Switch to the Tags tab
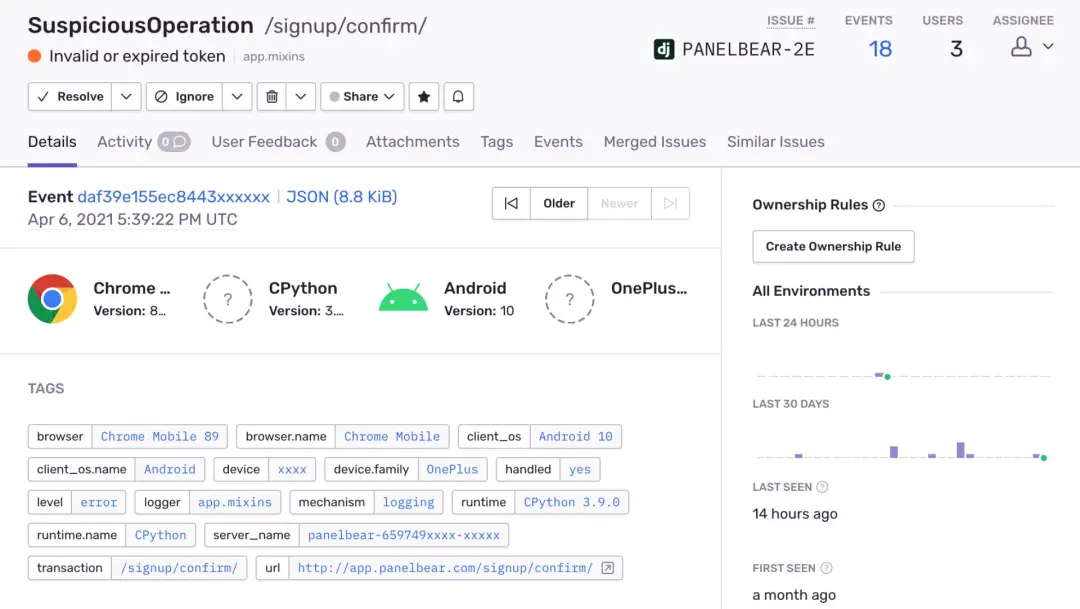This screenshot has height=609, width=1080. (x=497, y=142)
